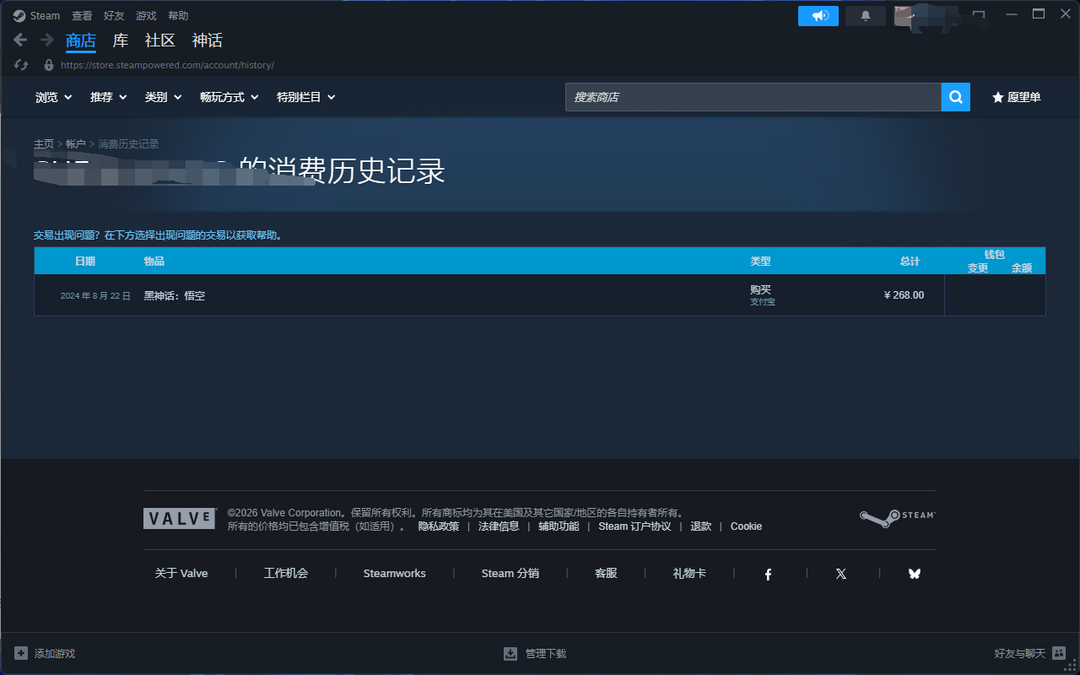This screenshot has height=675, width=1080.
Task: Open the announcements megaphone icon
Action: point(818,16)
